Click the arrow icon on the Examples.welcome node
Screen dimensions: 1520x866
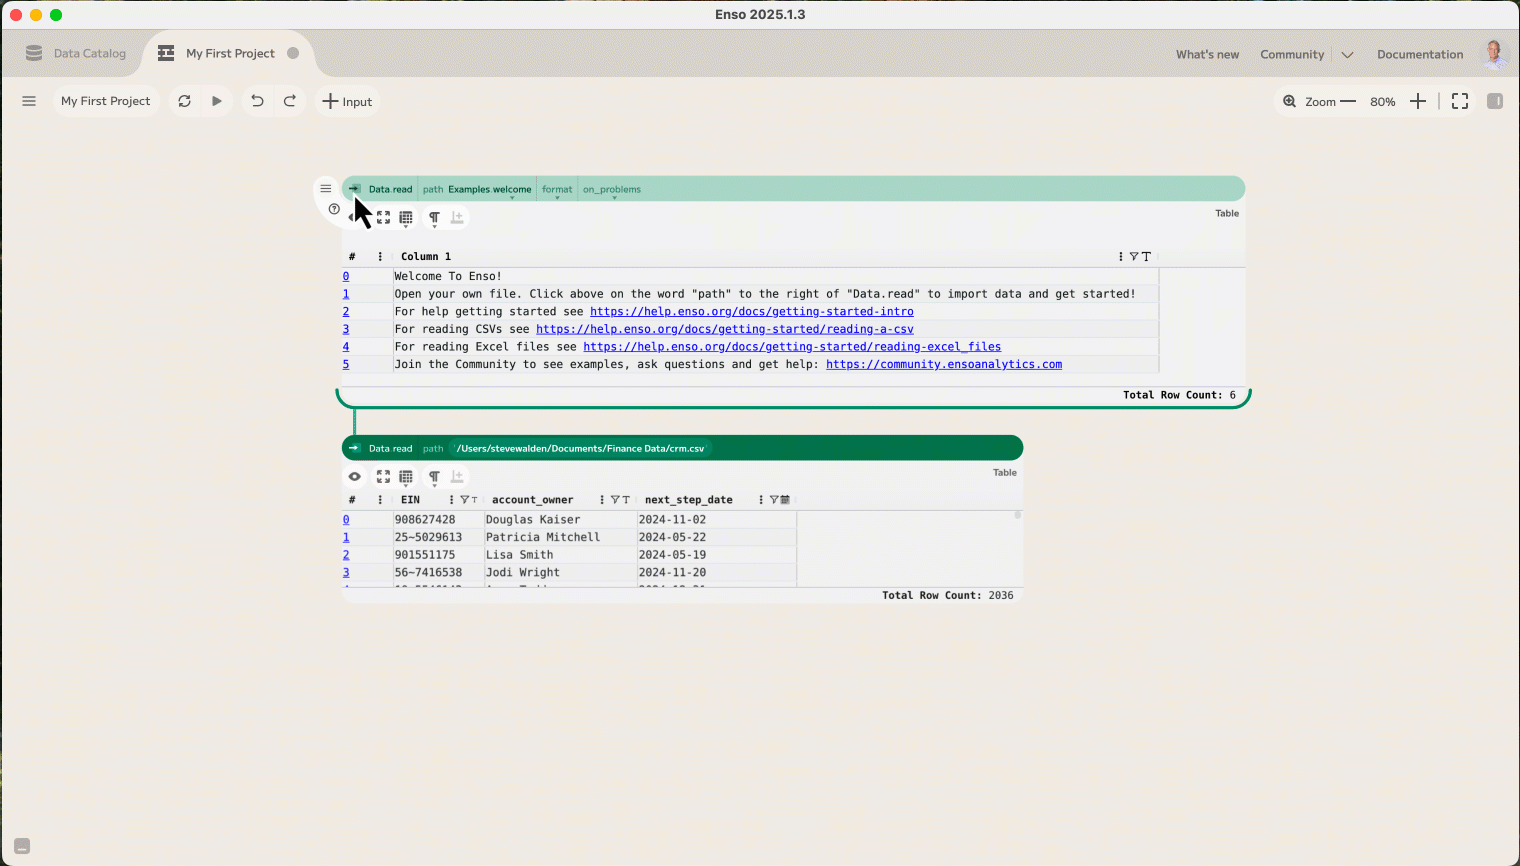coord(354,189)
